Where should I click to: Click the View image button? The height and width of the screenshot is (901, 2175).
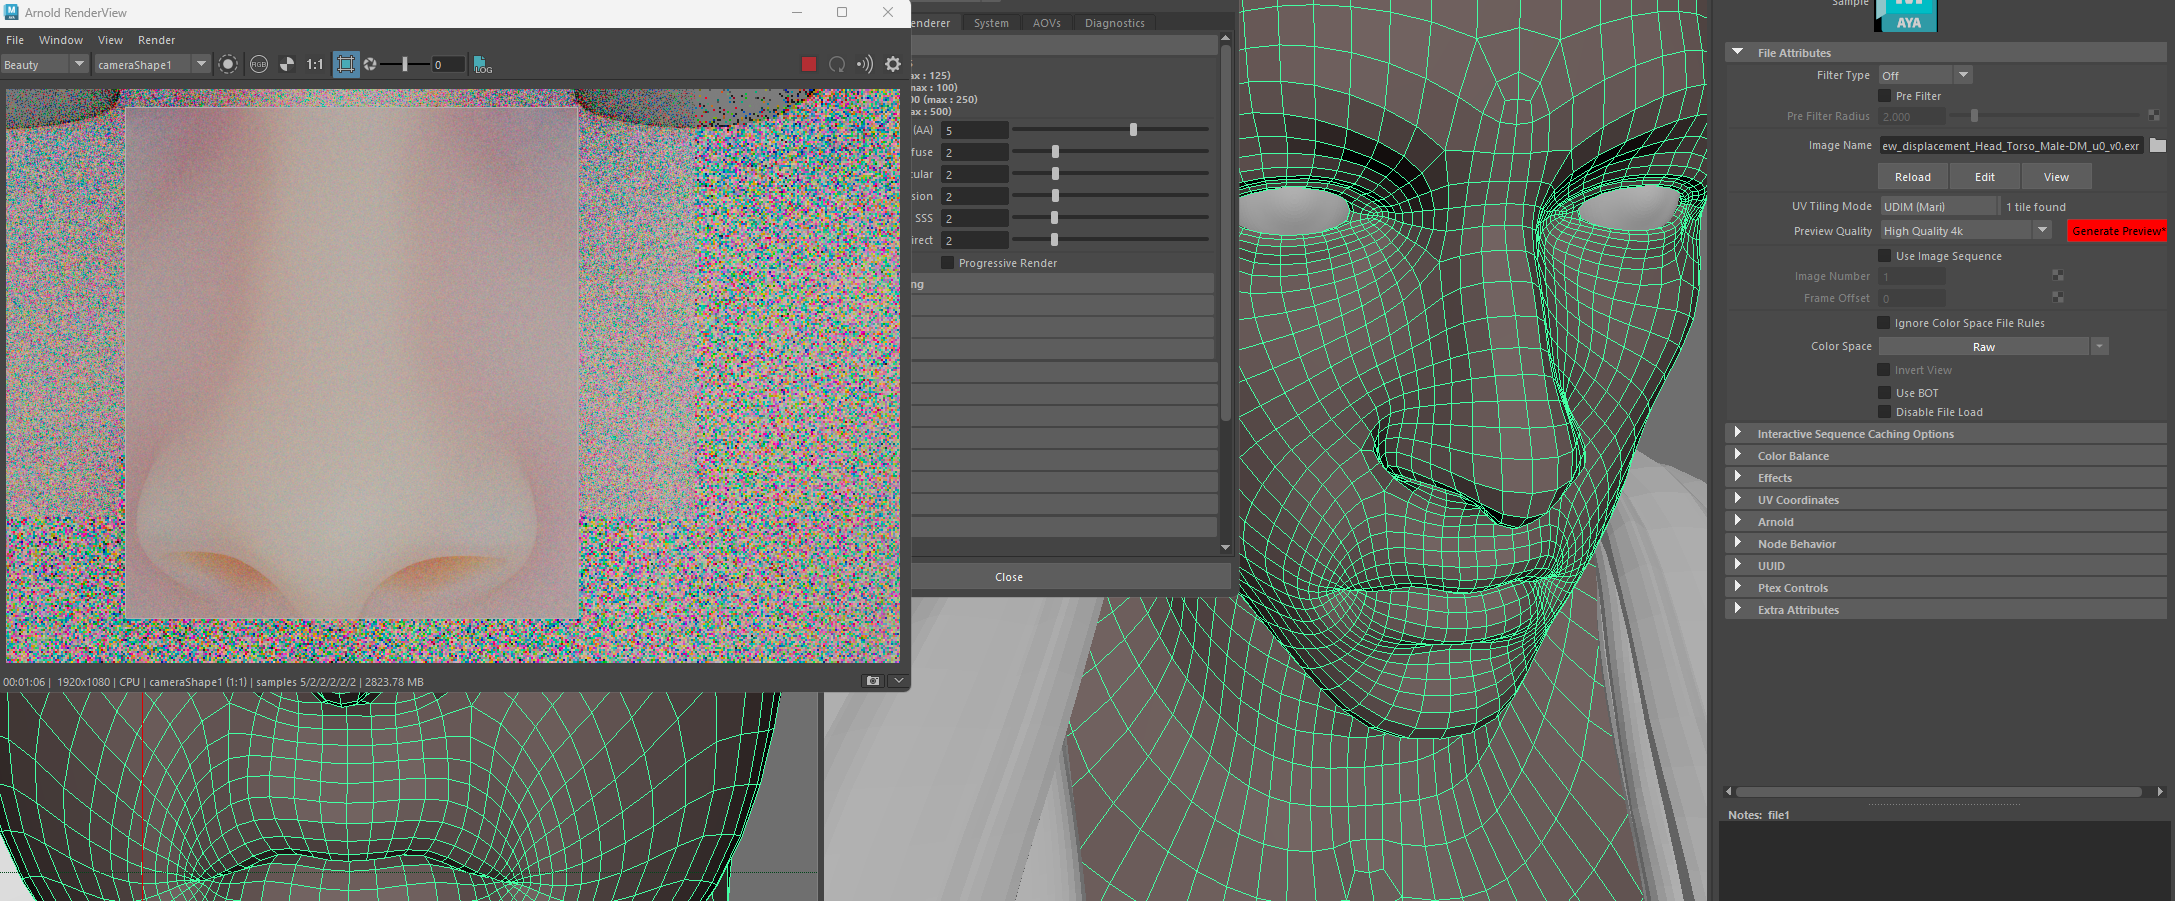2056,177
